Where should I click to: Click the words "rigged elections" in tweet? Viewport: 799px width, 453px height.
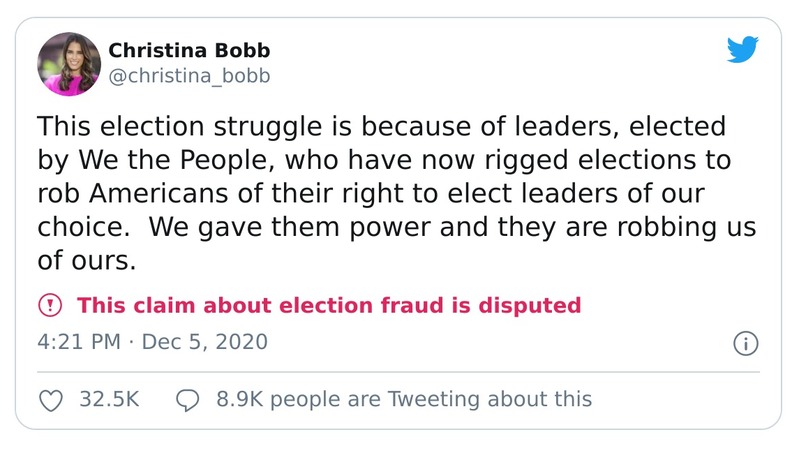(592, 160)
